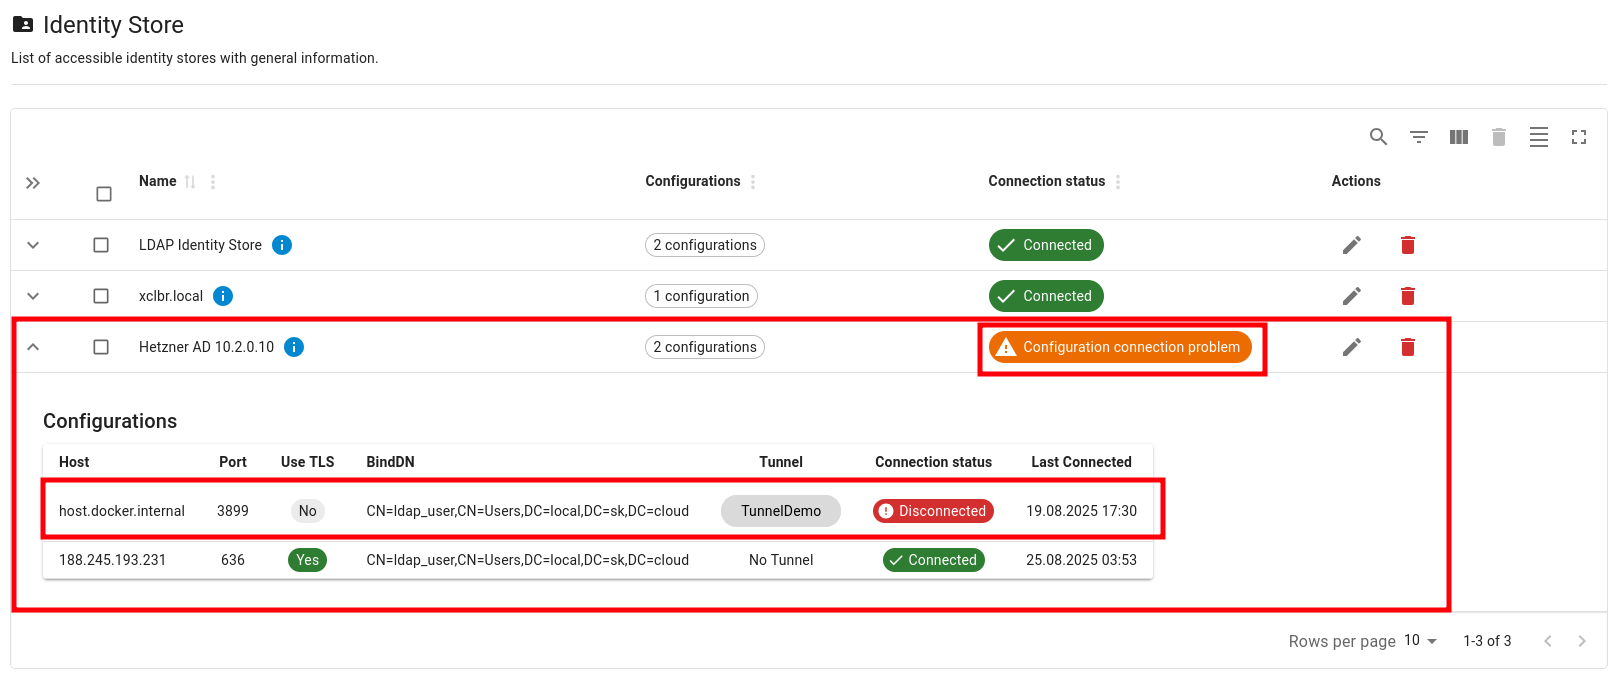Viewport: 1620px width, 678px height.
Task: Show info for Hetzner AD 10.2.0.10
Action: click(294, 347)
